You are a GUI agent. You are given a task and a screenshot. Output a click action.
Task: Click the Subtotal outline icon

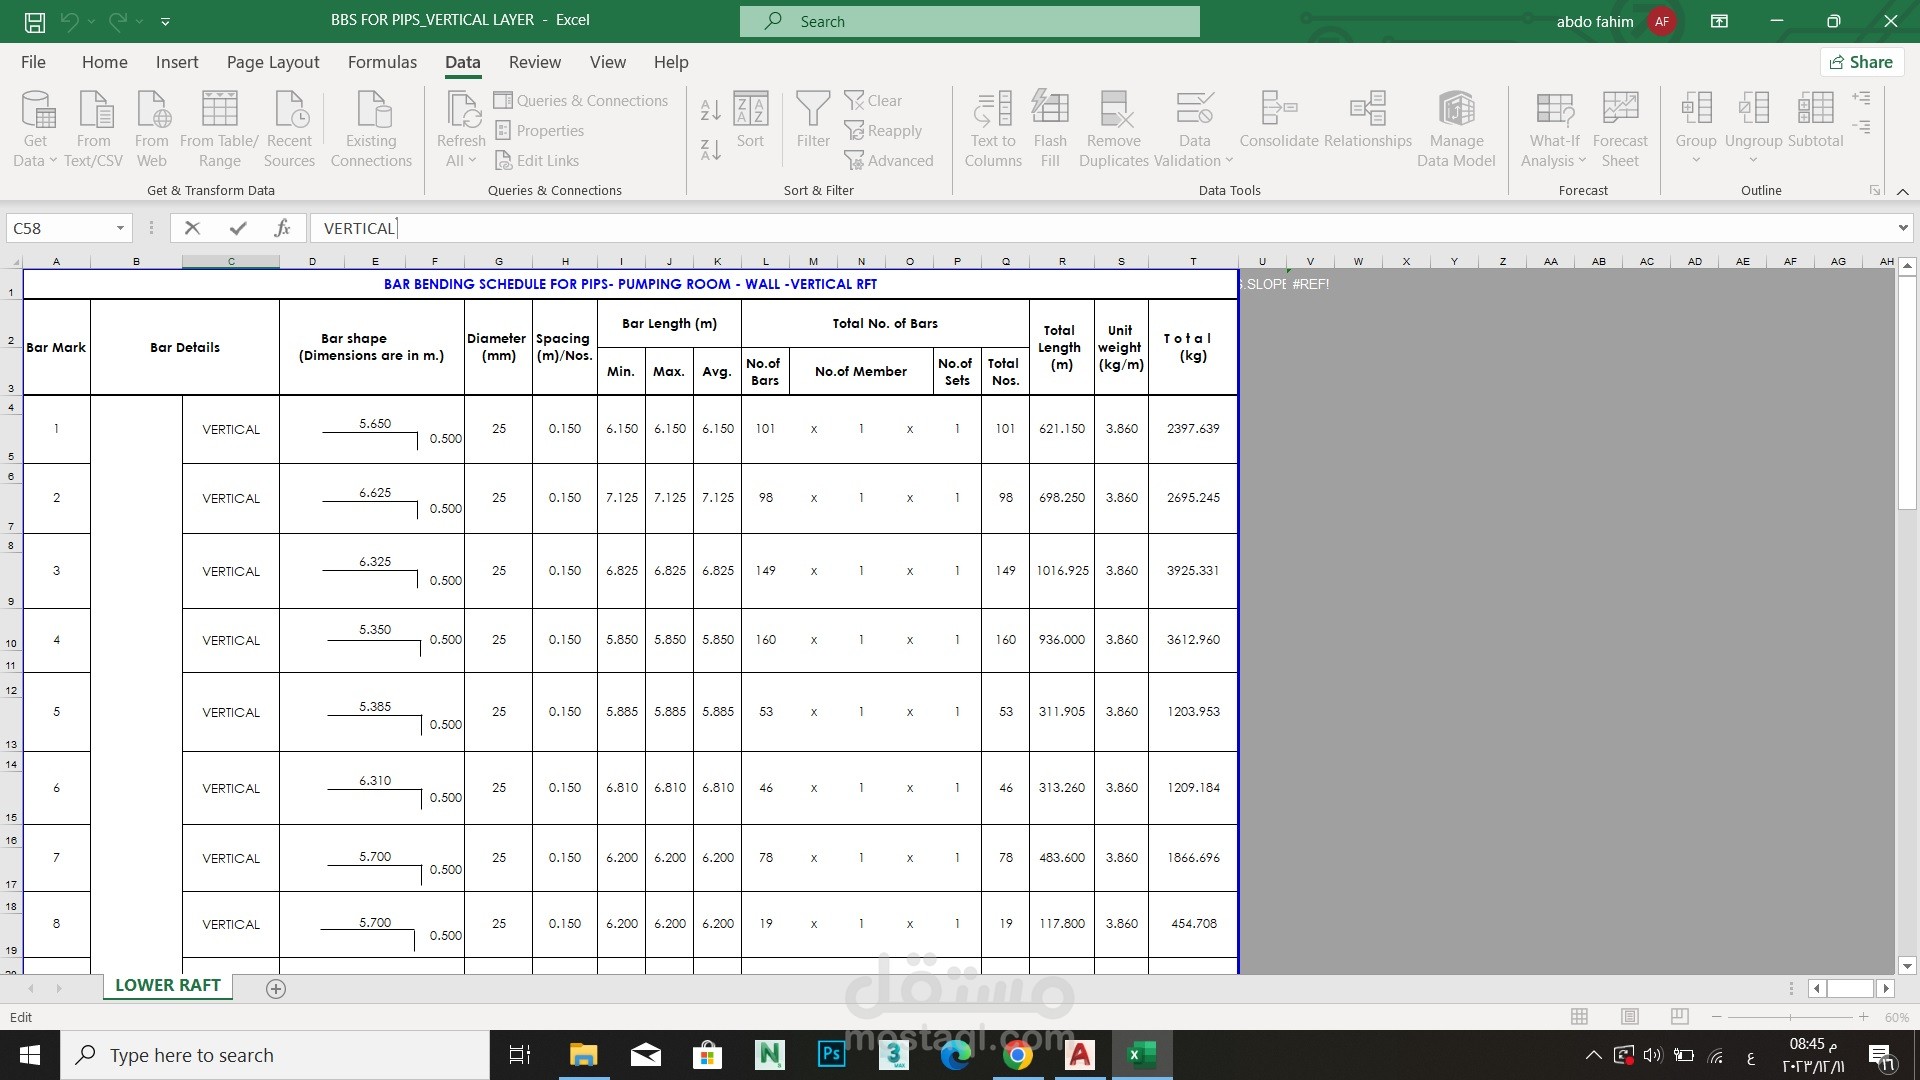pos(1815,110)
